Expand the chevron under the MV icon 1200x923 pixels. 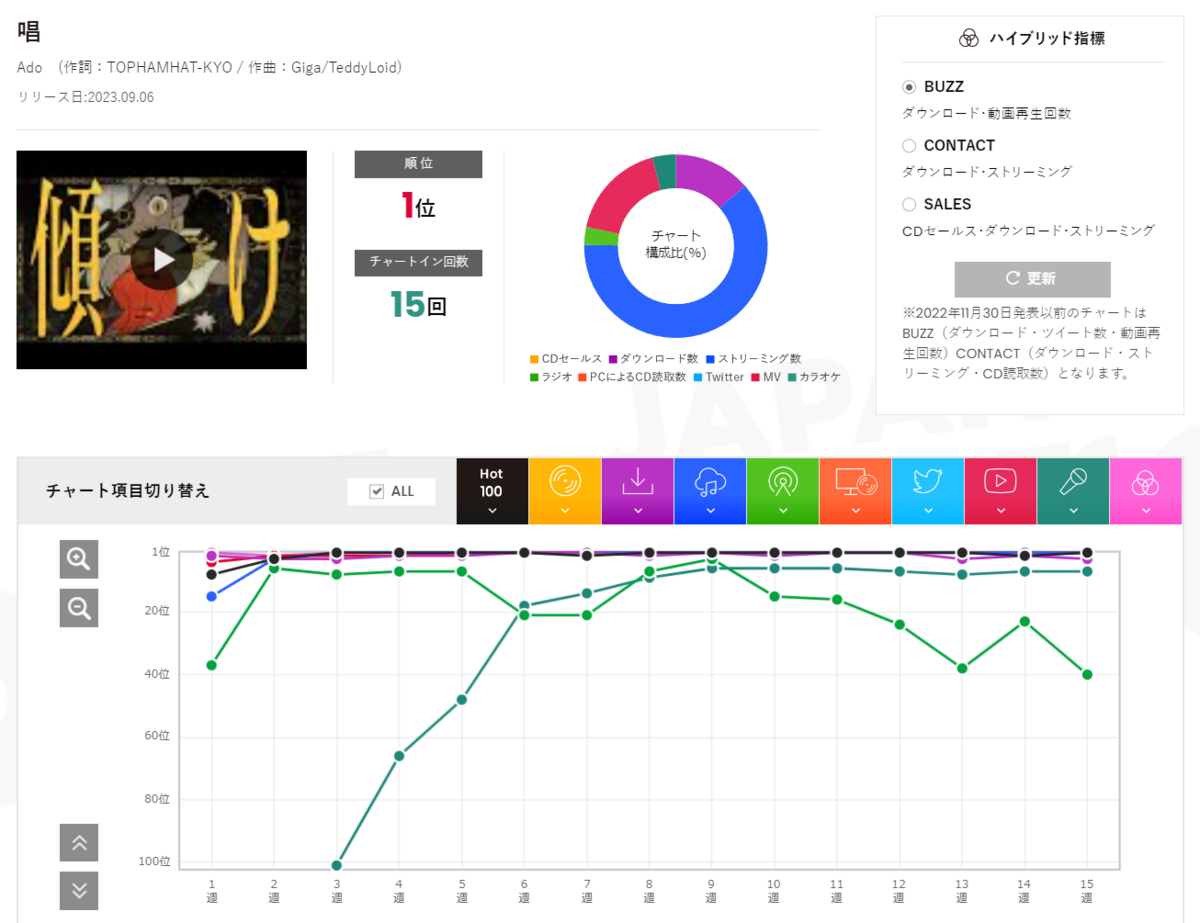pyautogui.click(x=1000, y=510)
